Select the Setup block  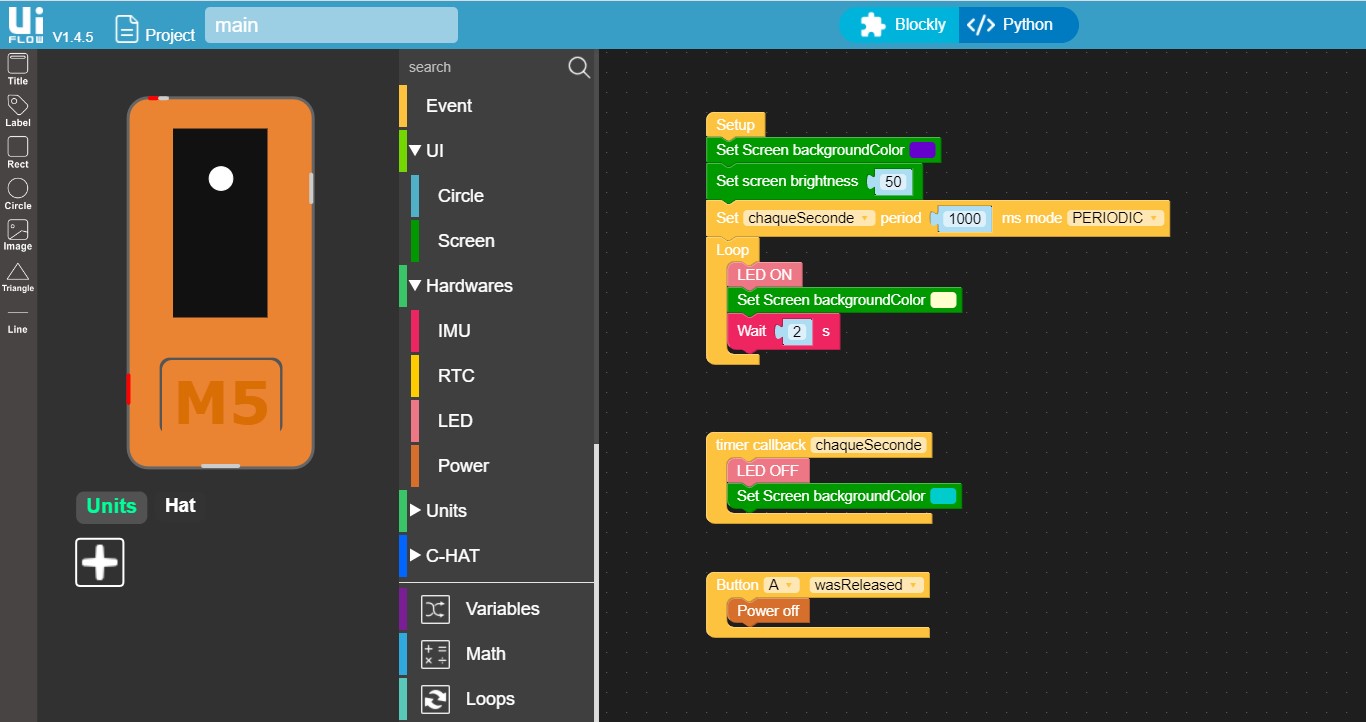[x=735, y=125]
